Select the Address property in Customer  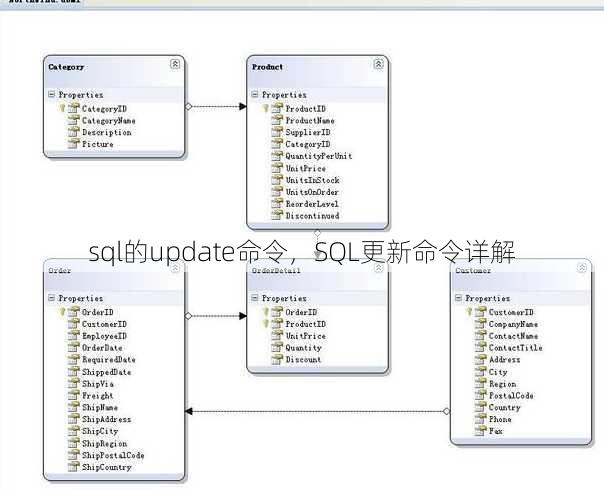pos(504,360)
